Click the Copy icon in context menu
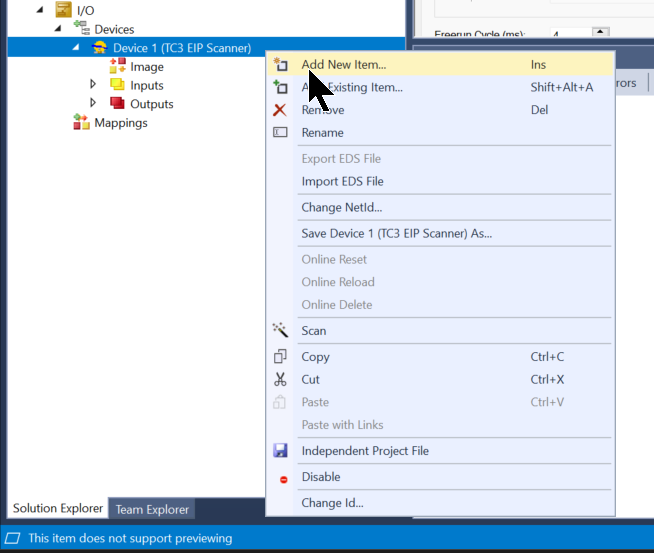 click(x=281, y=357)
